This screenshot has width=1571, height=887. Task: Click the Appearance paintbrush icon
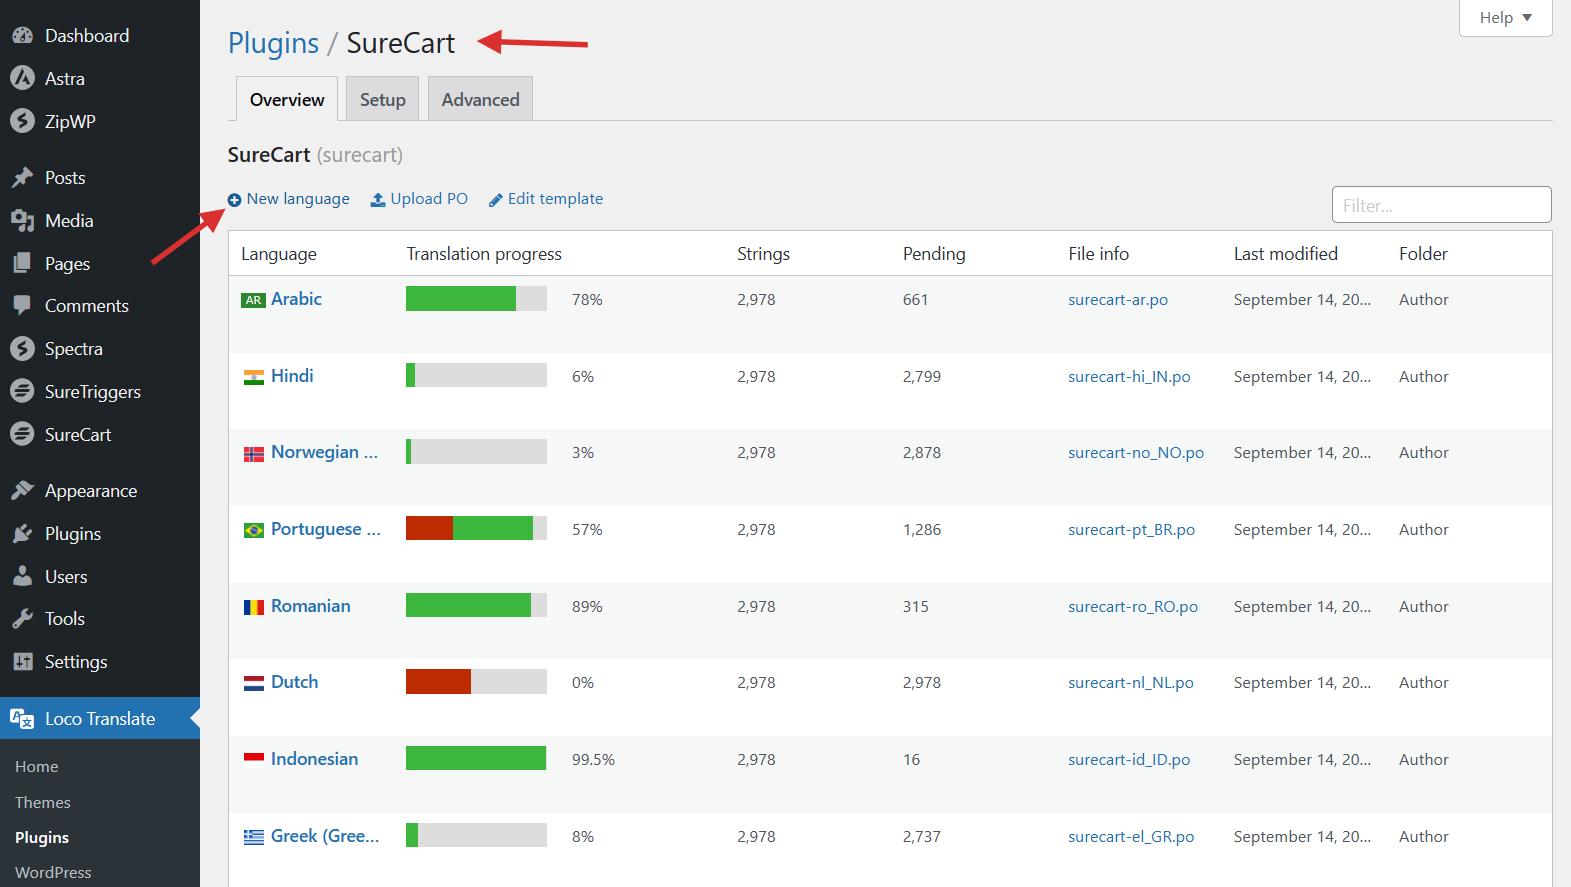pyautogui.click(x=22, y=491)
